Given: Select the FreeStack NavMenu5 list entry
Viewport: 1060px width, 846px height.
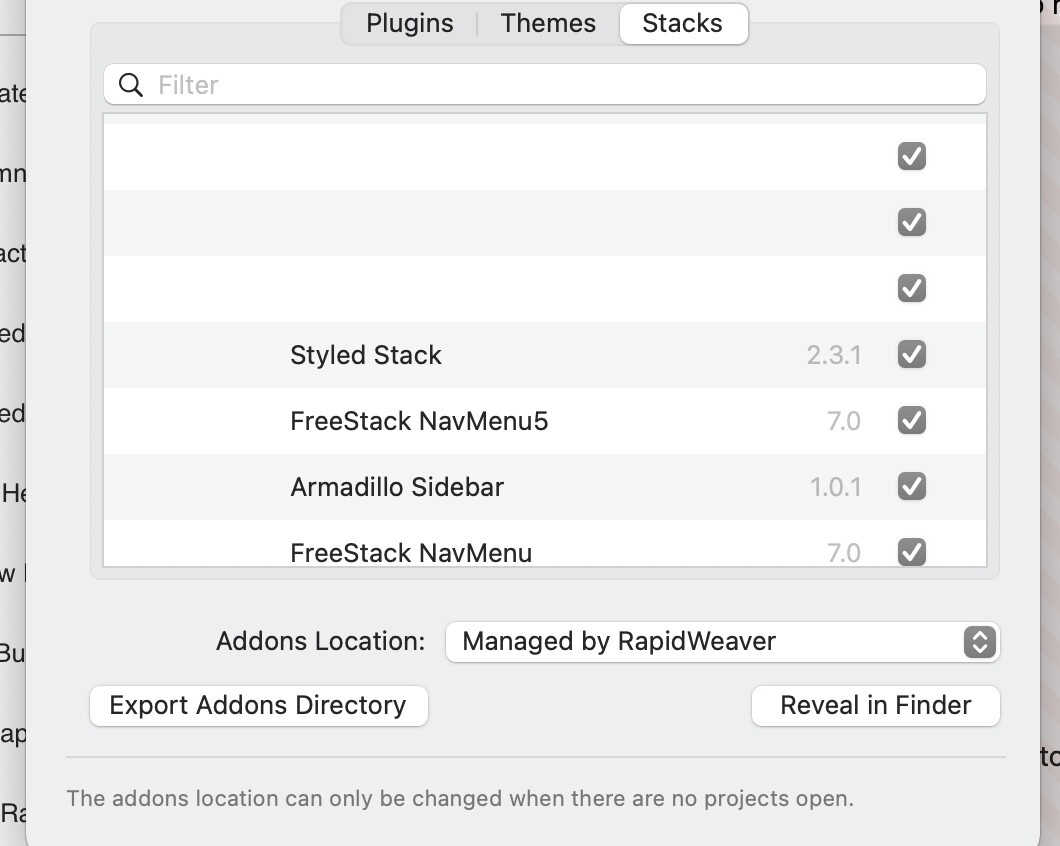Looking at the screenshot, I should tap(419, 421).
